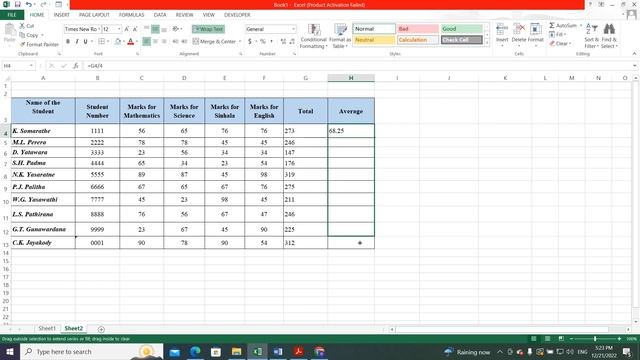Apply Percent Style format
The width and height of the screenshot is (640, 360).
click(262, 41)
